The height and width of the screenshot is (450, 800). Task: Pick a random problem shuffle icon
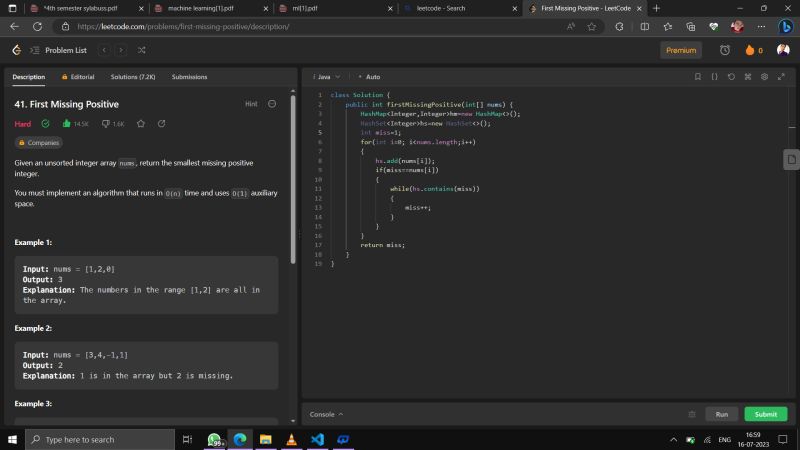pos(141,50)
